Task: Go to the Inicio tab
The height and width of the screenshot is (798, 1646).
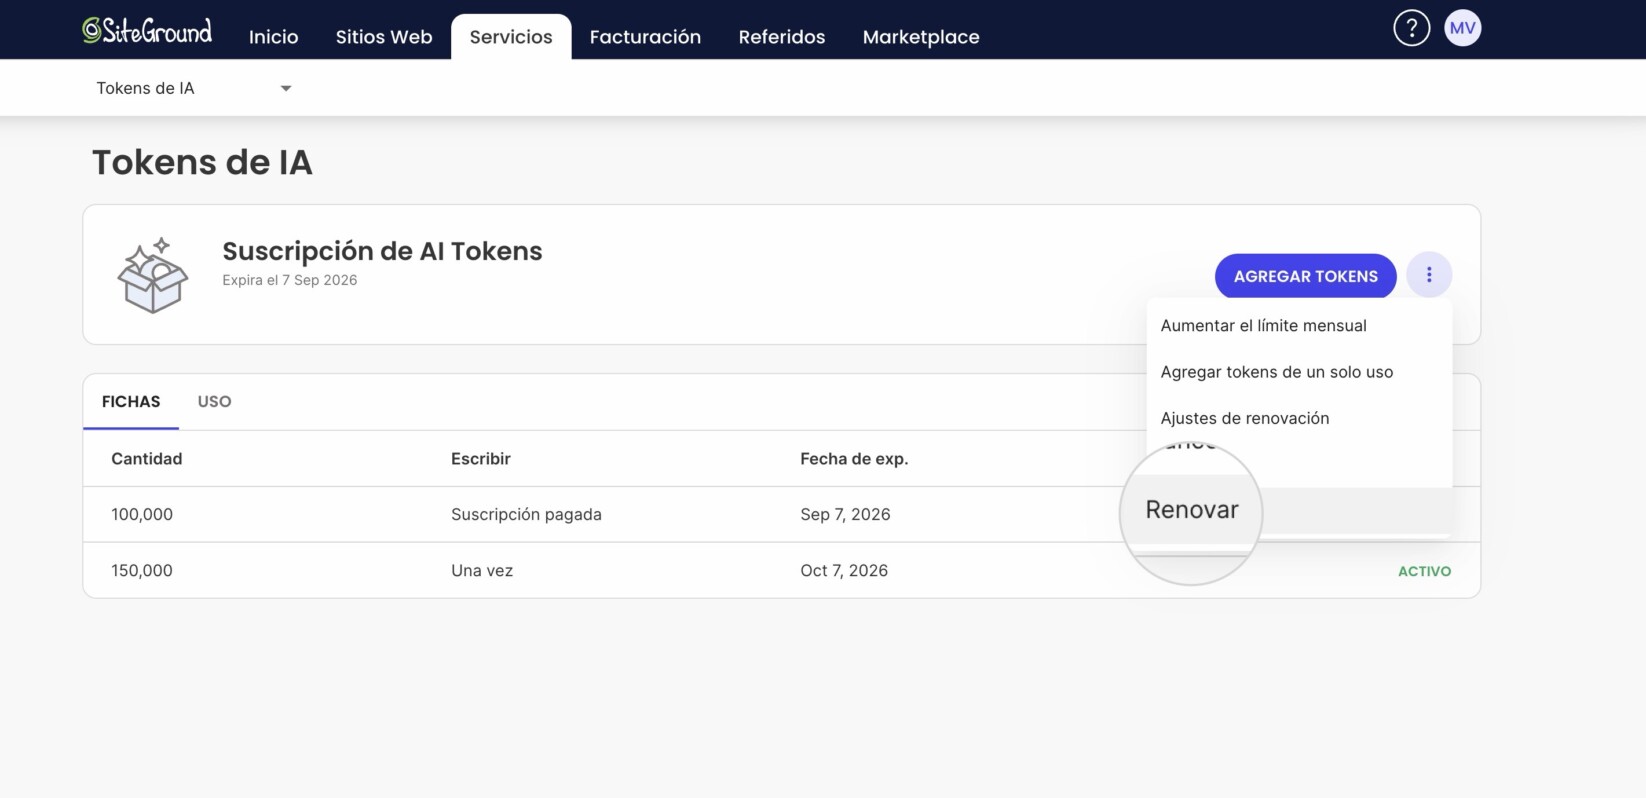Action: pyautogui.click(x=273, y=37)
